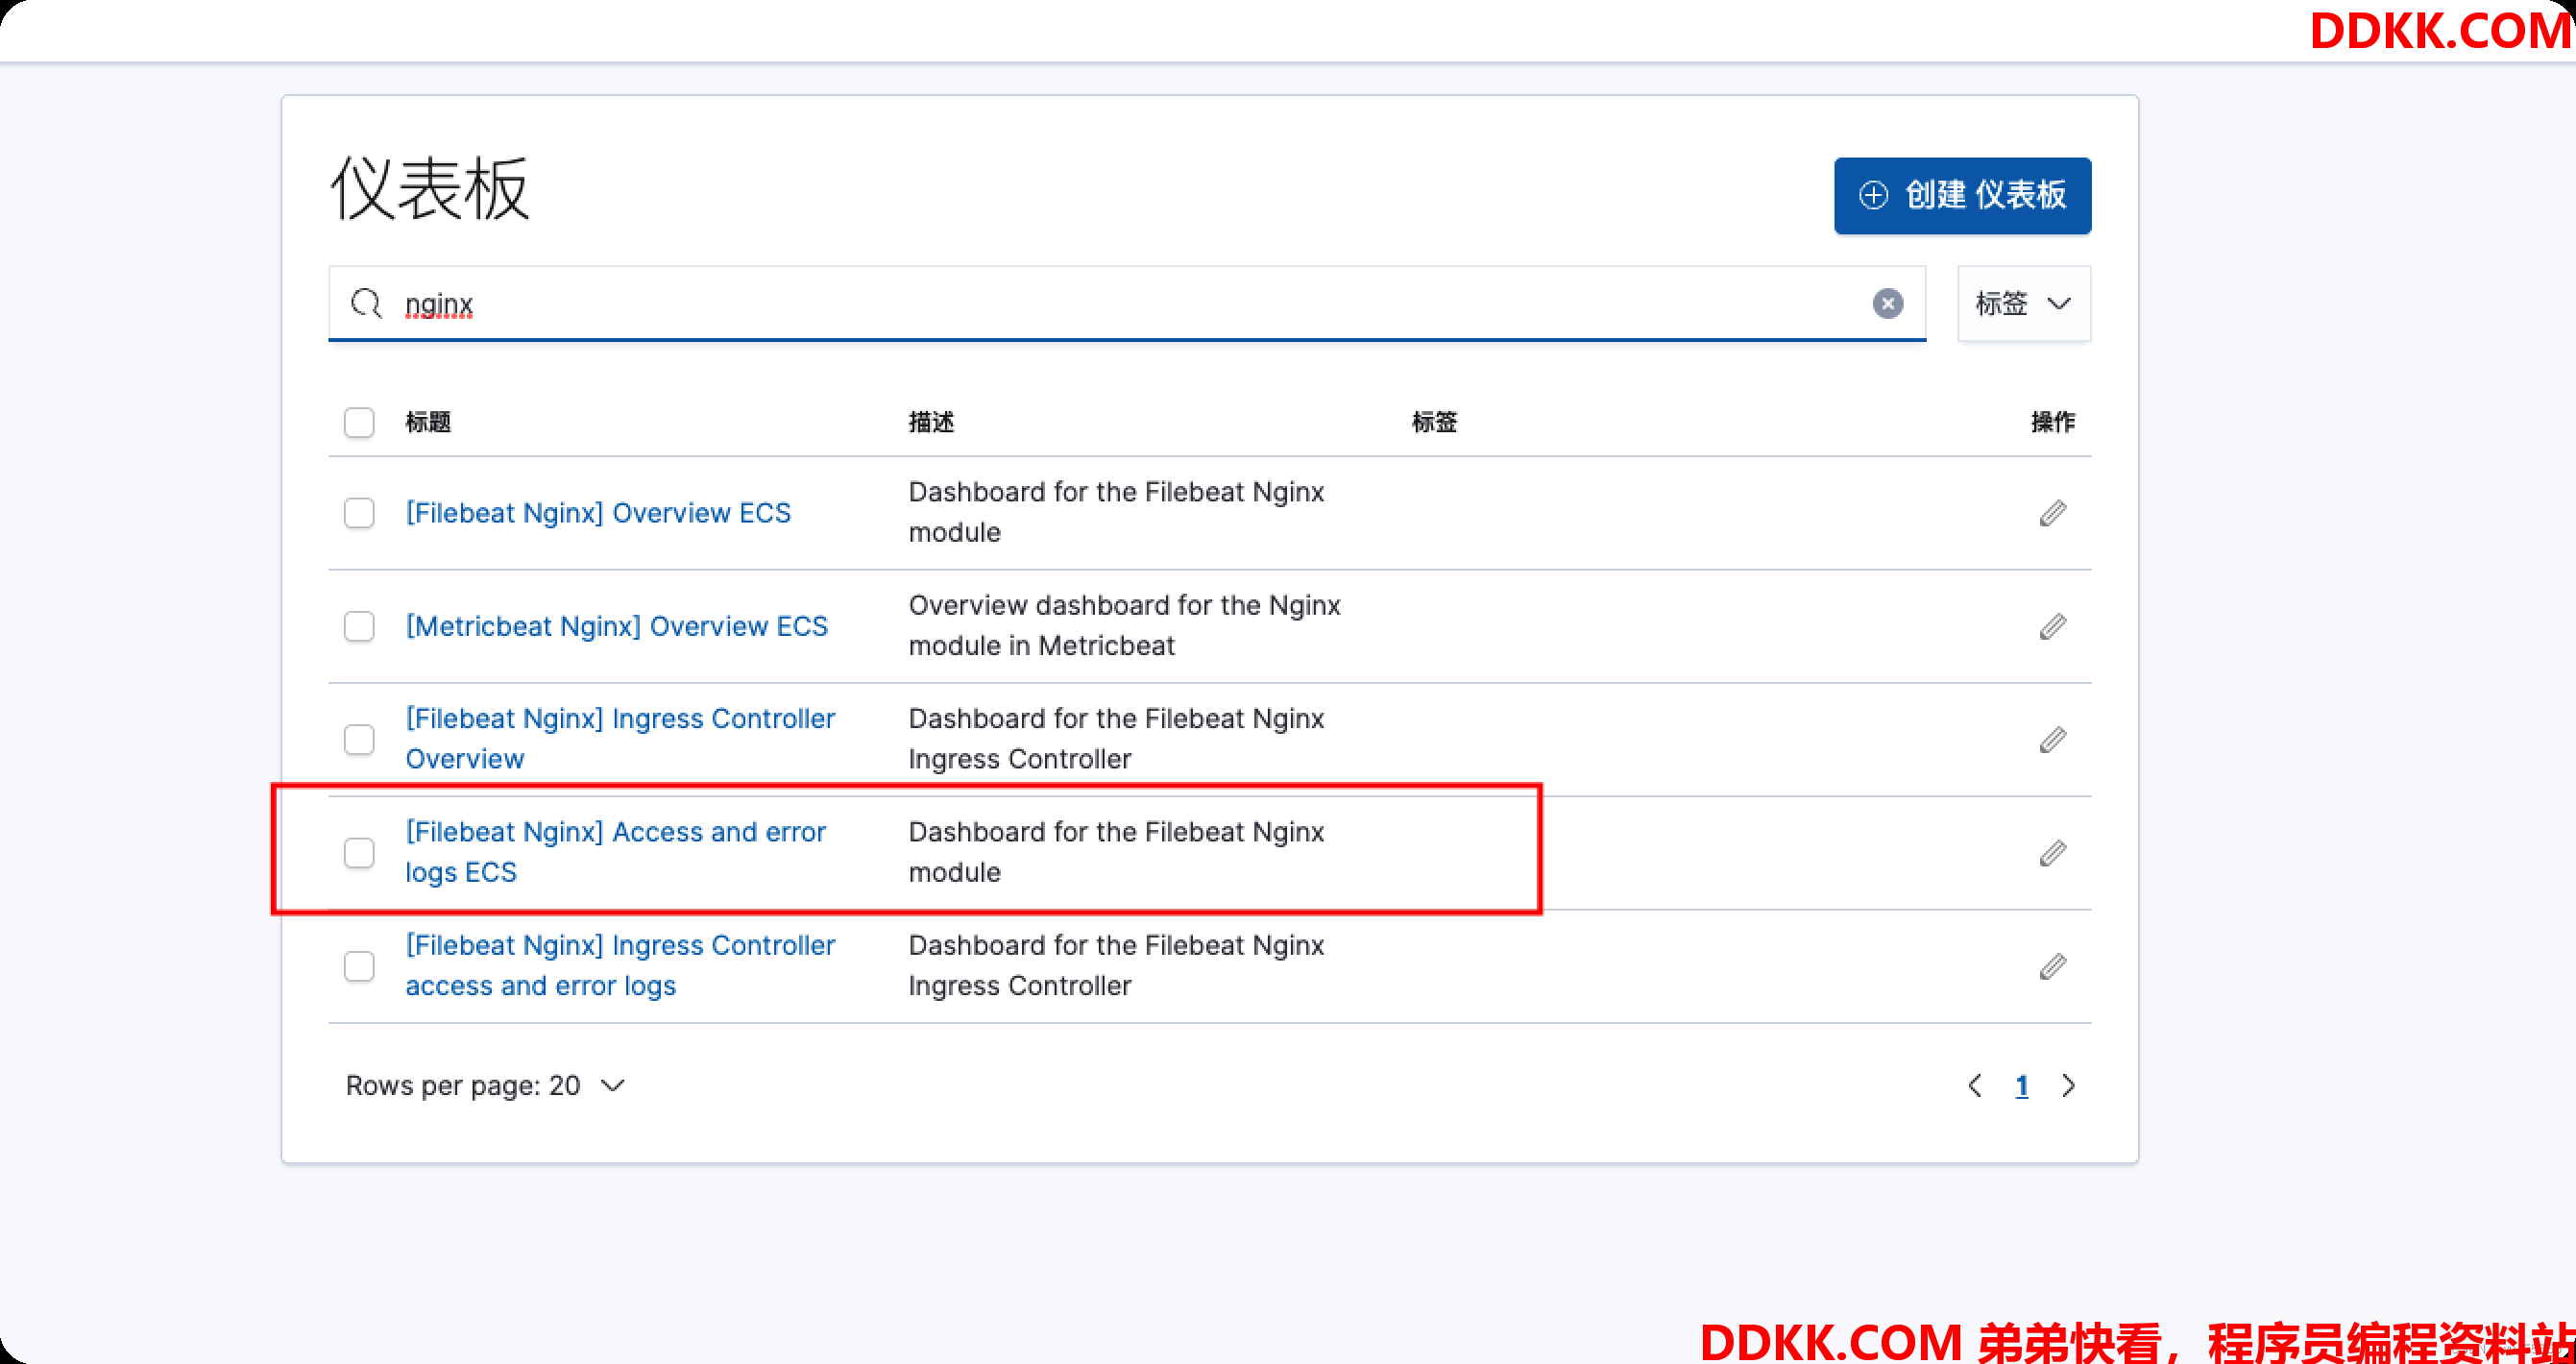The image size is (2576, 1364).
Task: Click the 操作 column header
Action: point(2053,422)
